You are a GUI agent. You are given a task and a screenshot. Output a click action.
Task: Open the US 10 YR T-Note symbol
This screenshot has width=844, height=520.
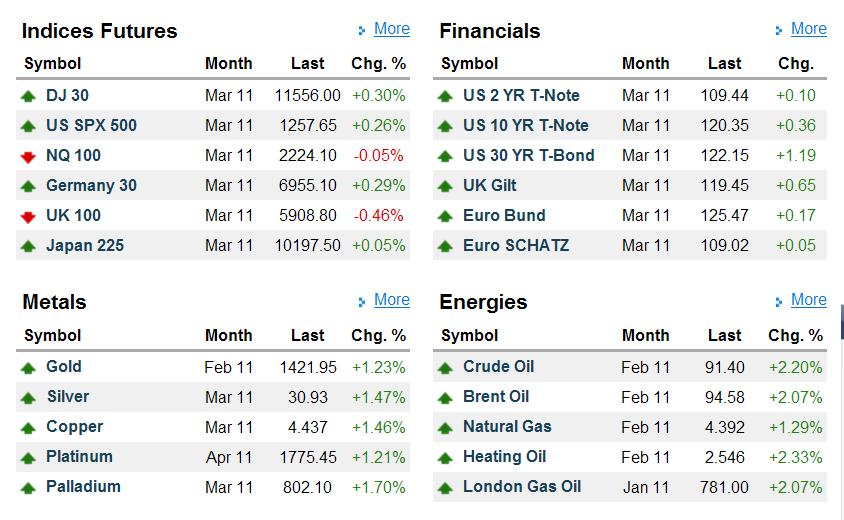[525, 126]
